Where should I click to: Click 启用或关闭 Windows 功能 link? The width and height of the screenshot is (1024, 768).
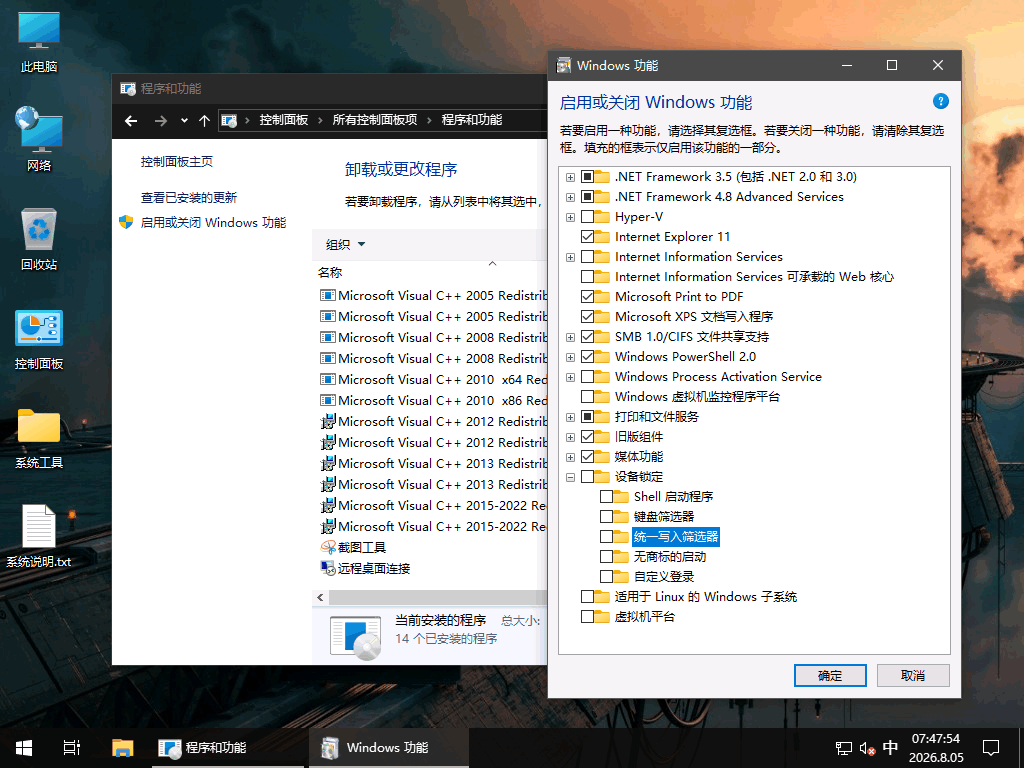point(214,223)
